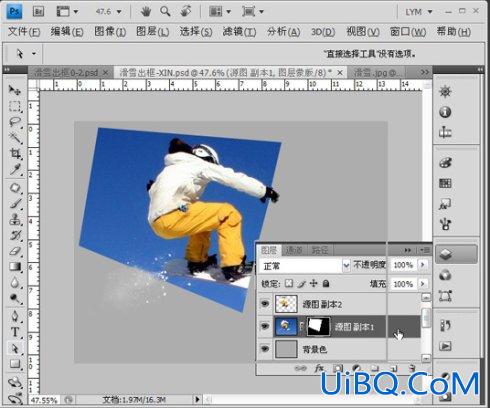The height and width of the screenshot is (408, 490).
Task: Open the History panel icon
Action: [x=445, y=325]
